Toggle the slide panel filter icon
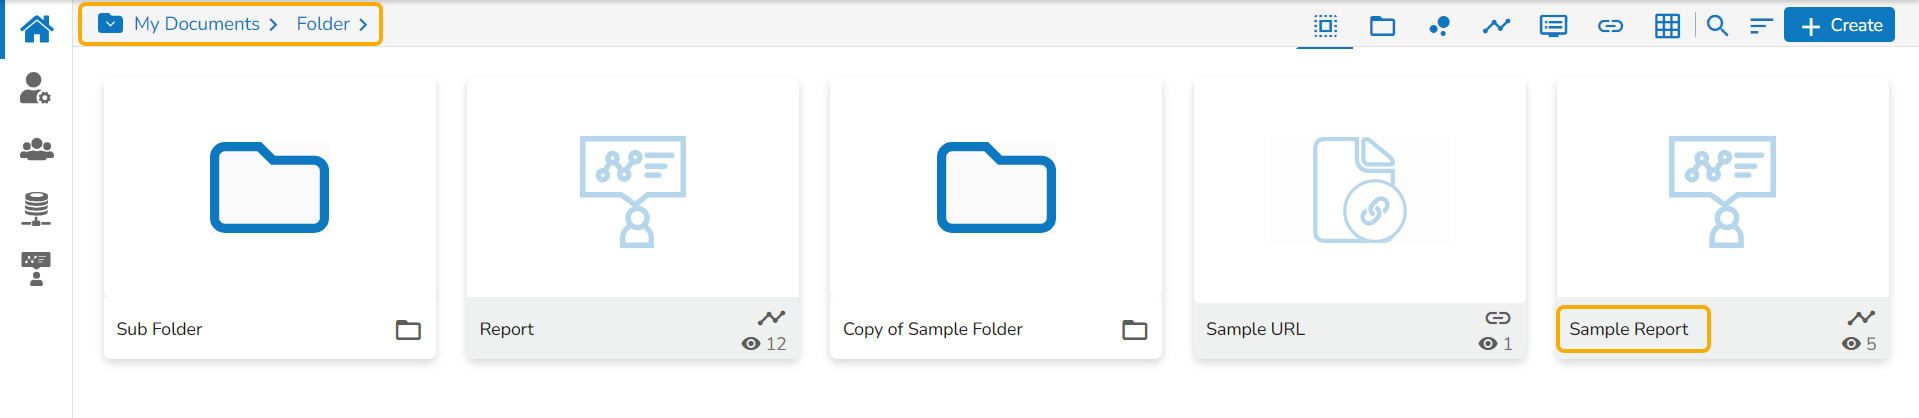 (x=1553, y=26)
